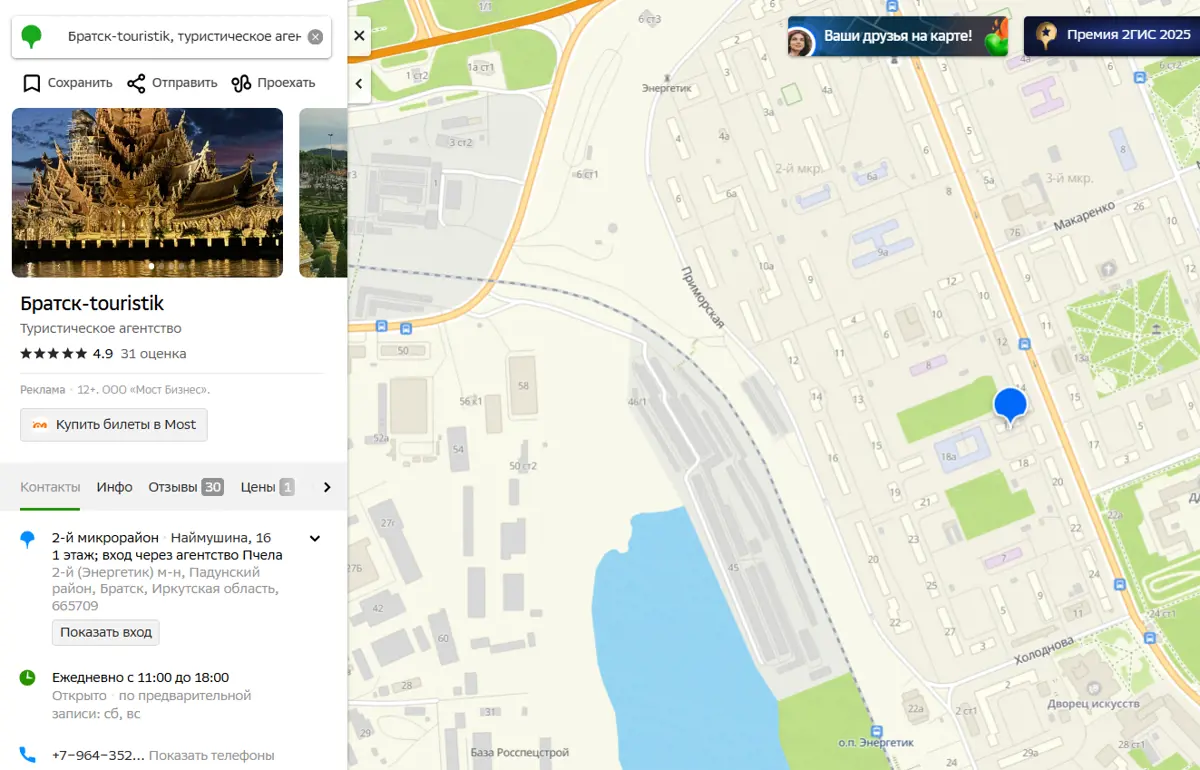This screenshot has height=770, width=1200.
Task: Collapse the side panel with left chevron
Action: pos(359,84)
